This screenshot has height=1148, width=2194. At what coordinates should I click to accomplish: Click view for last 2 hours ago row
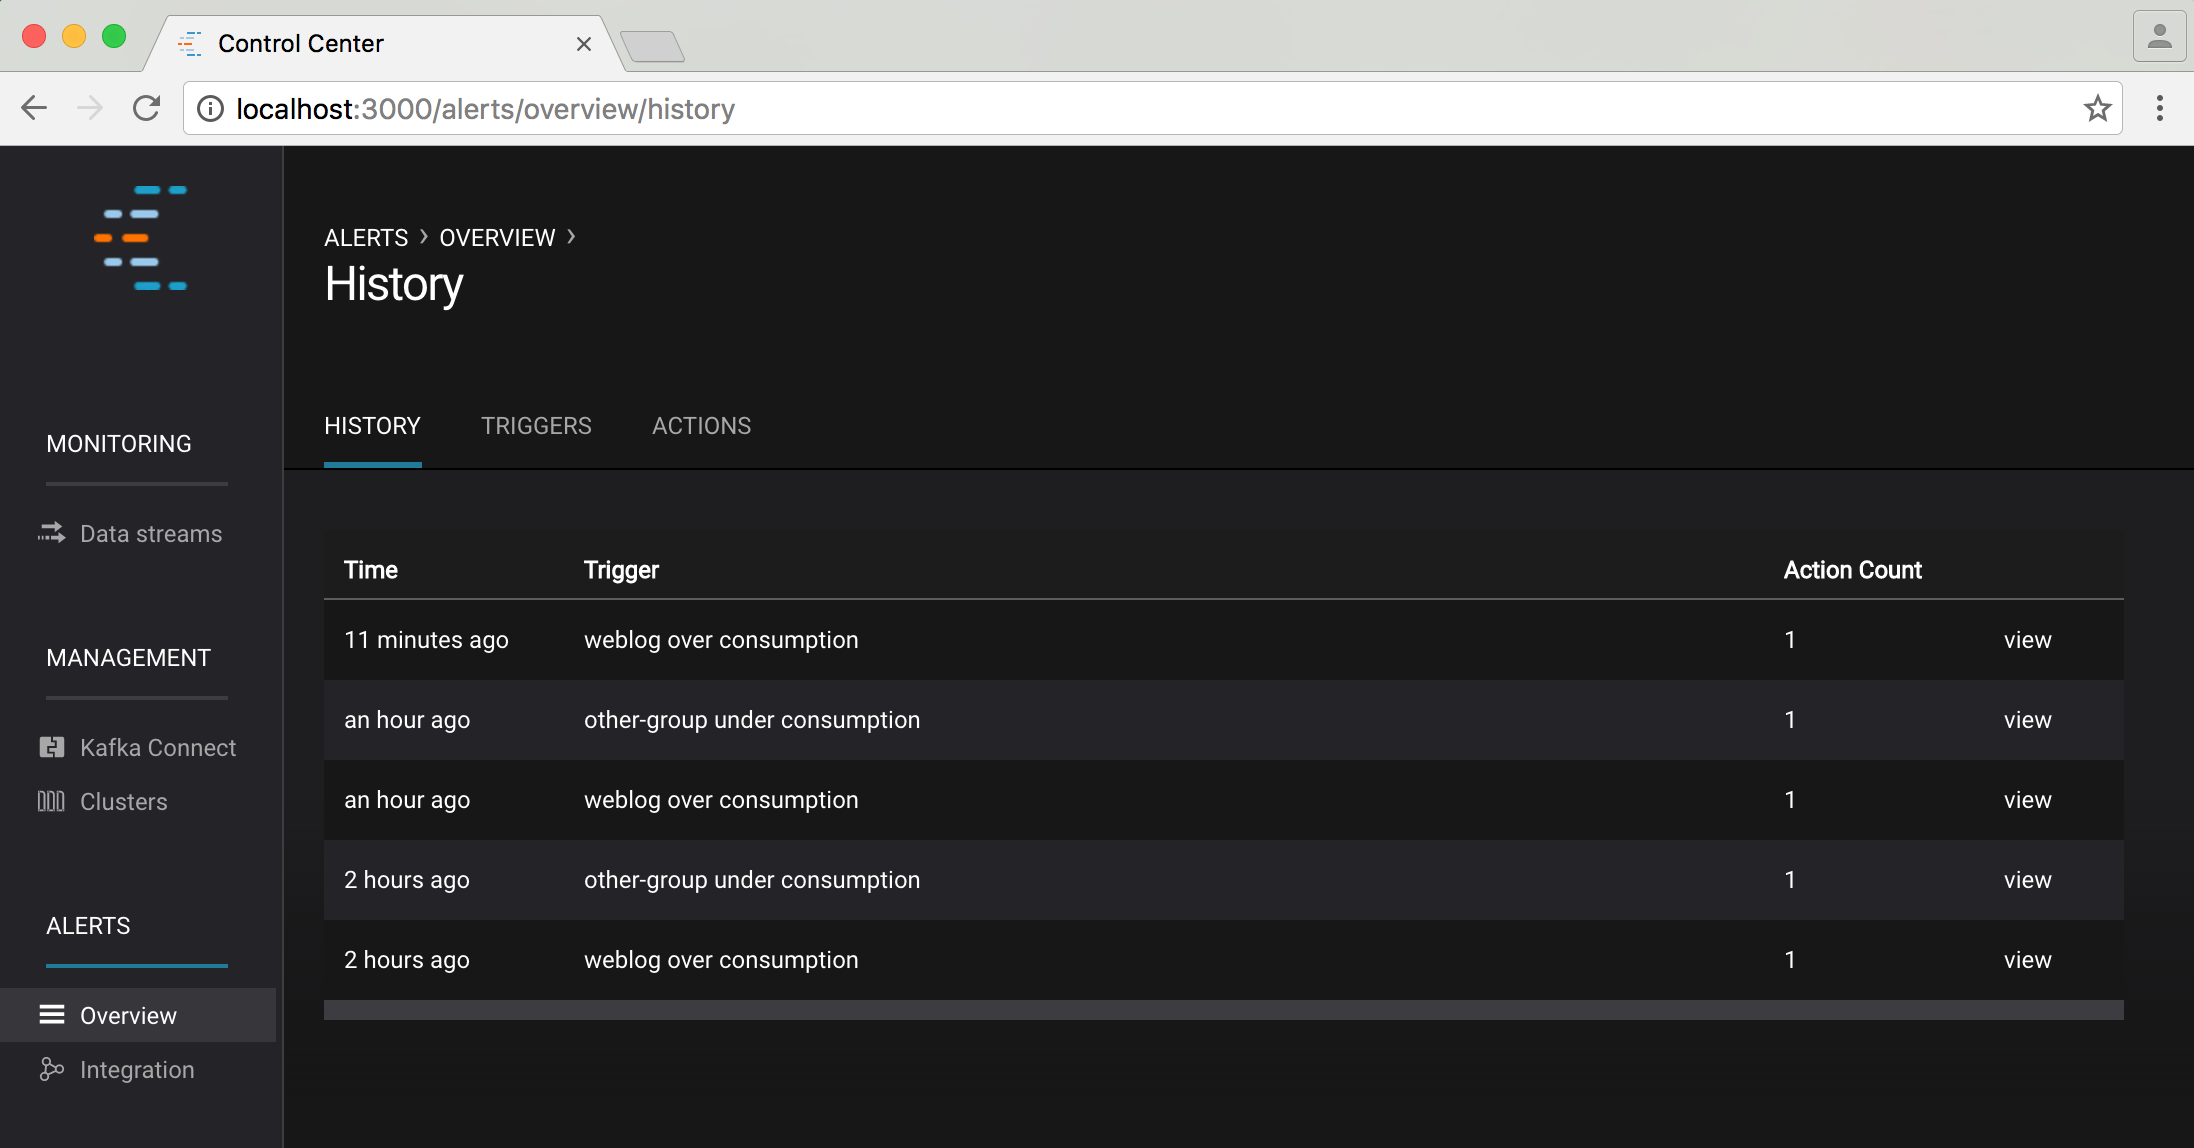(2027, 960)
